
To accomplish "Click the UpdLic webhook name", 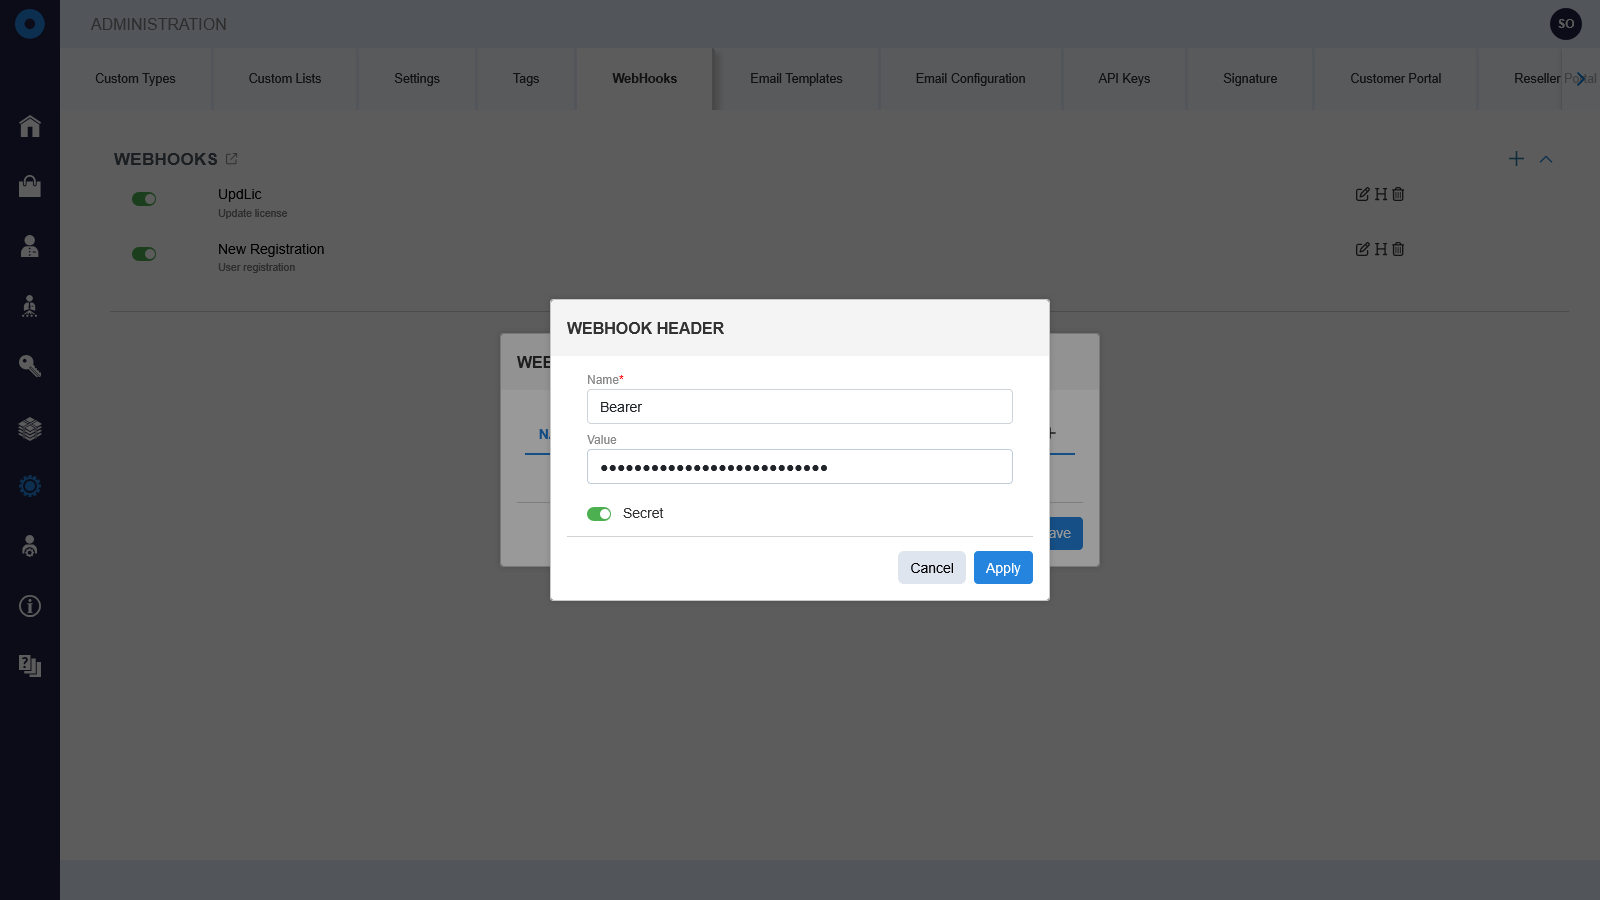I will 240,194.
